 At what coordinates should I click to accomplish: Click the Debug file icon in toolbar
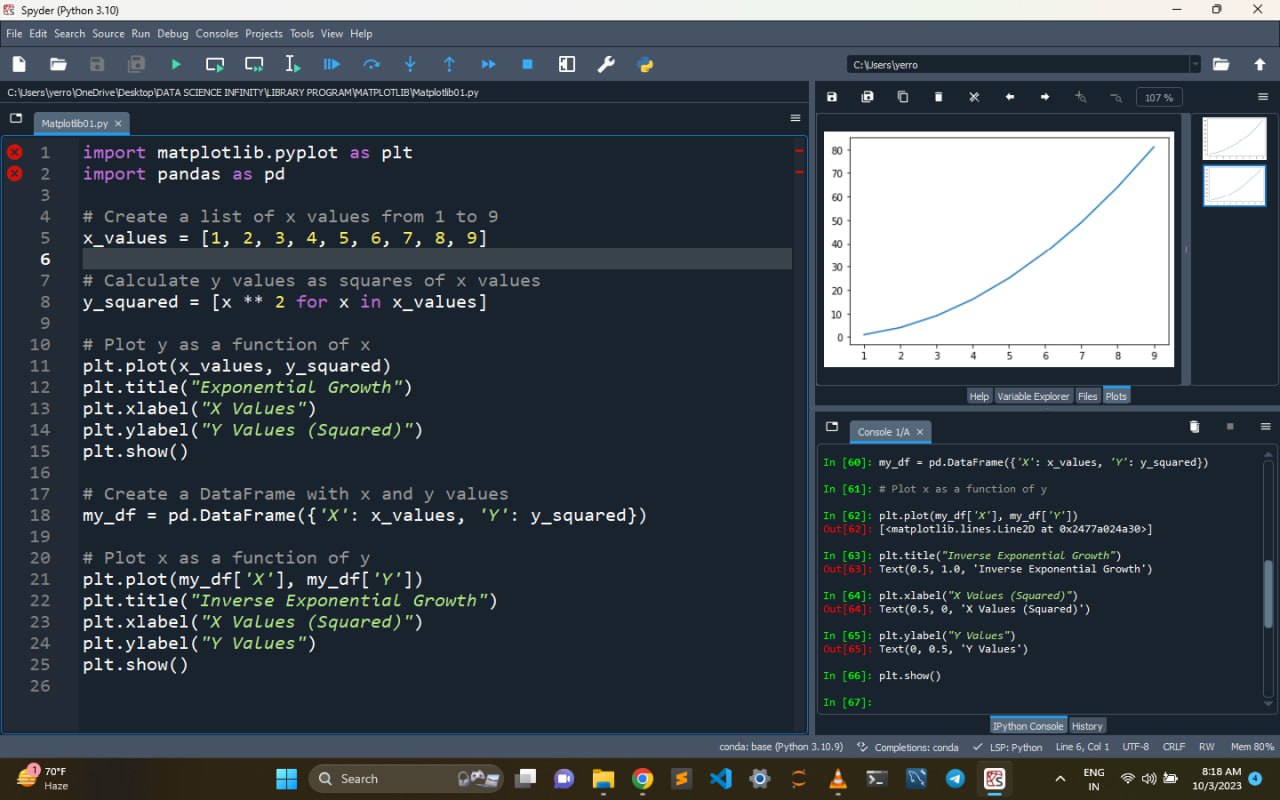tap(331, 64)
